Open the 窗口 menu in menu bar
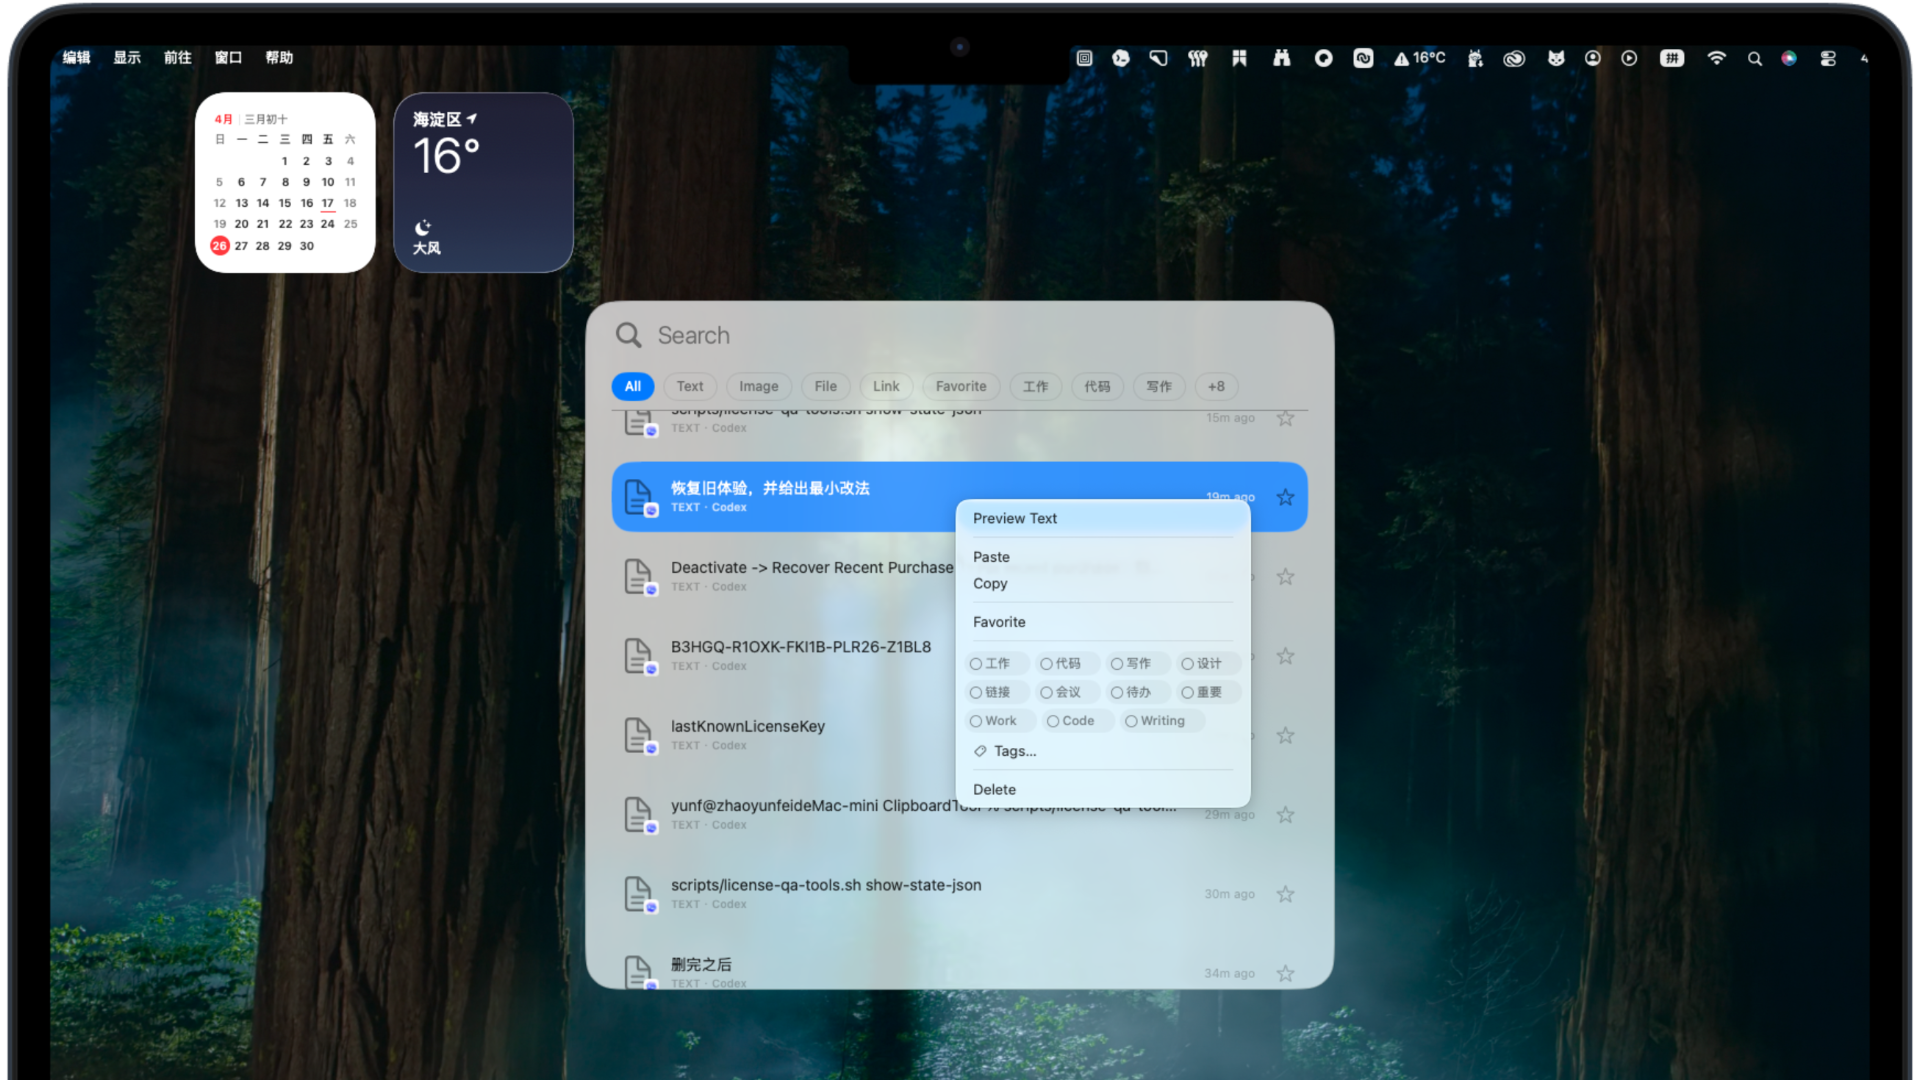The width and height of the screenshot is (1920, 1080). 228,58
